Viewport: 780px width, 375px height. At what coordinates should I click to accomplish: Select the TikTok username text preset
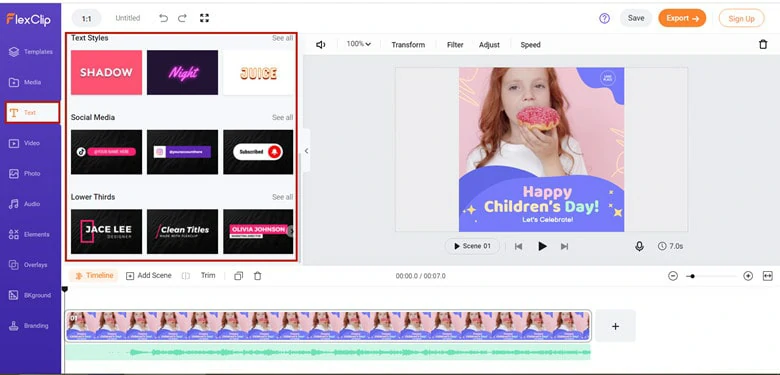pyautogui.click(x=106, y=152)
